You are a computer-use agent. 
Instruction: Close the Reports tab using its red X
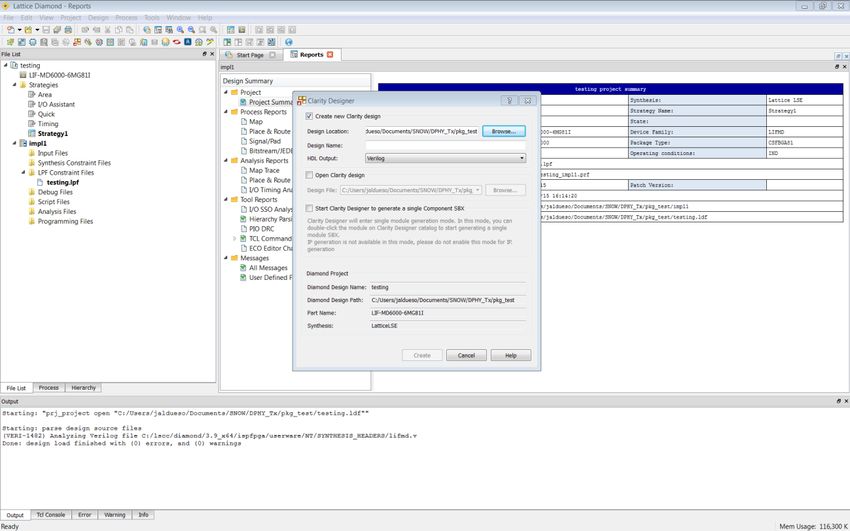pos(330,54)
